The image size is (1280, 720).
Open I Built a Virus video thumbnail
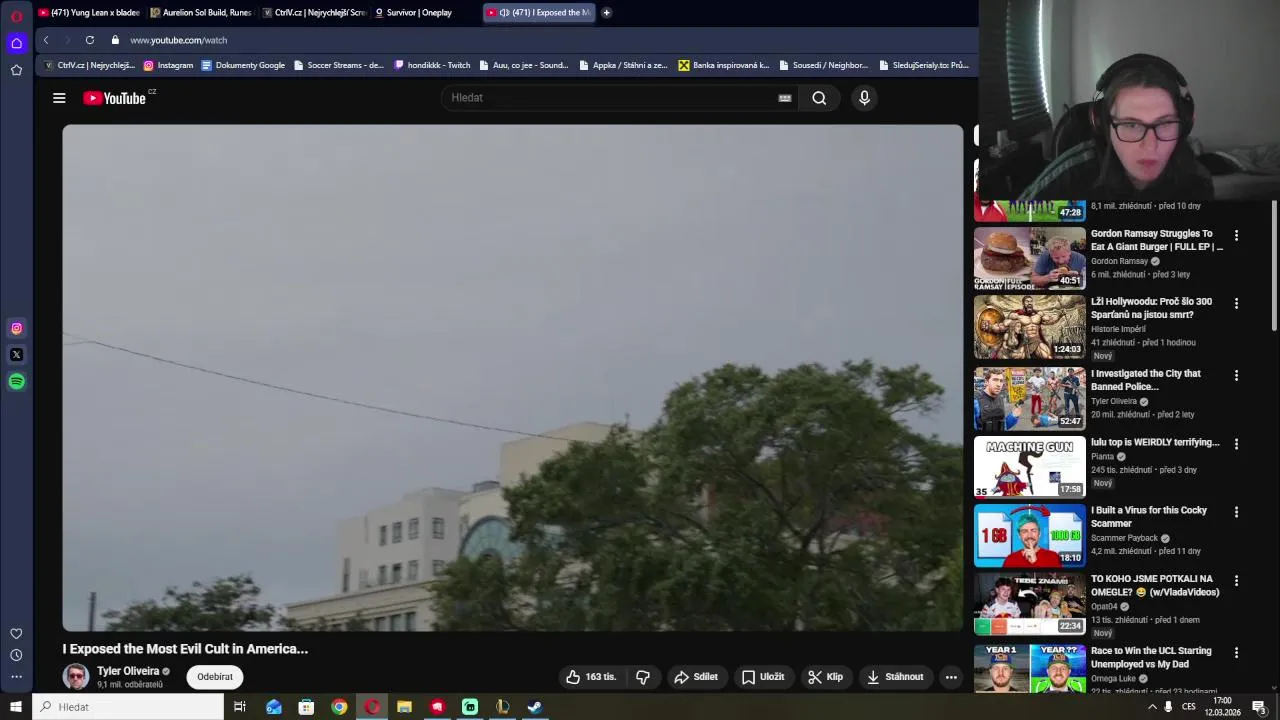pos(1029,535)
